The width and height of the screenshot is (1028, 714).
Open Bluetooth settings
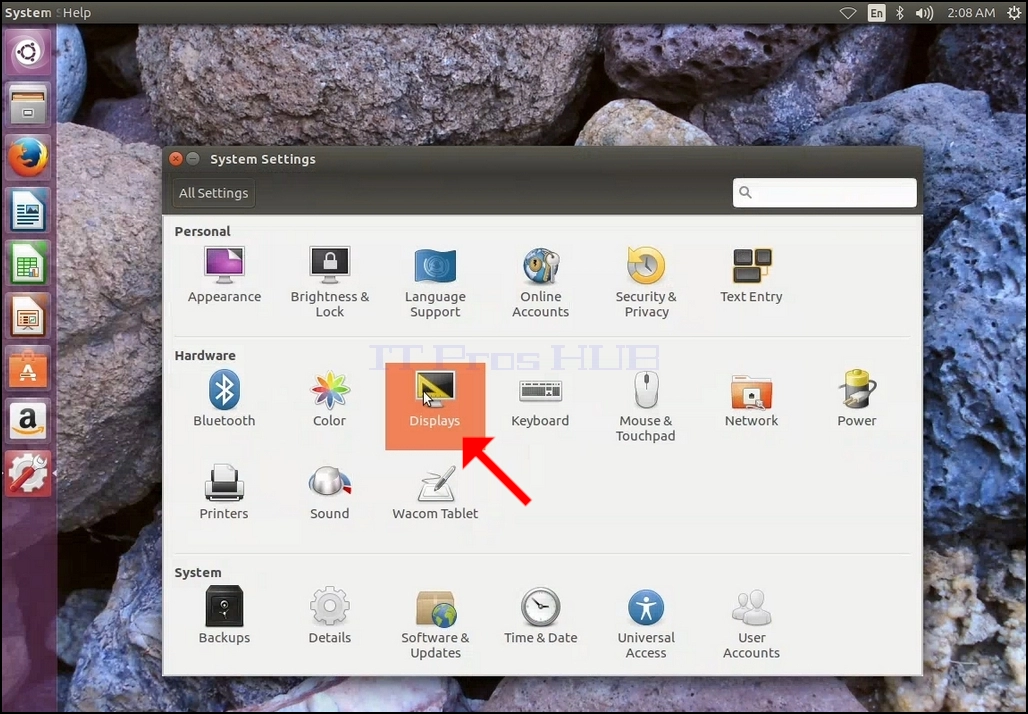(x=224, y=399)
